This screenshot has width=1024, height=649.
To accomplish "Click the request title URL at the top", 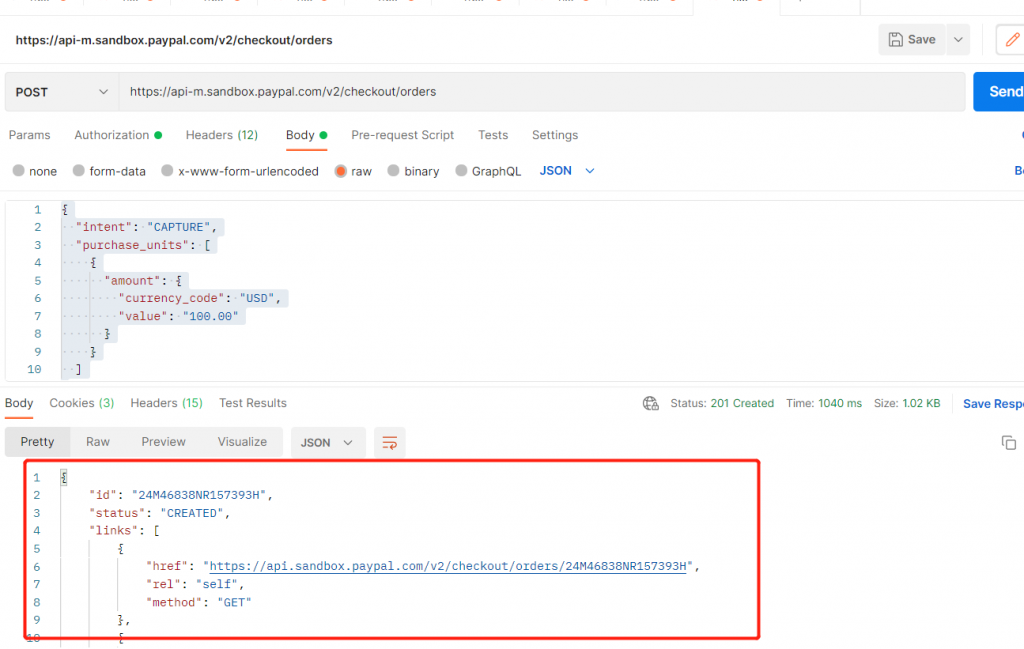I will (174, 40).
